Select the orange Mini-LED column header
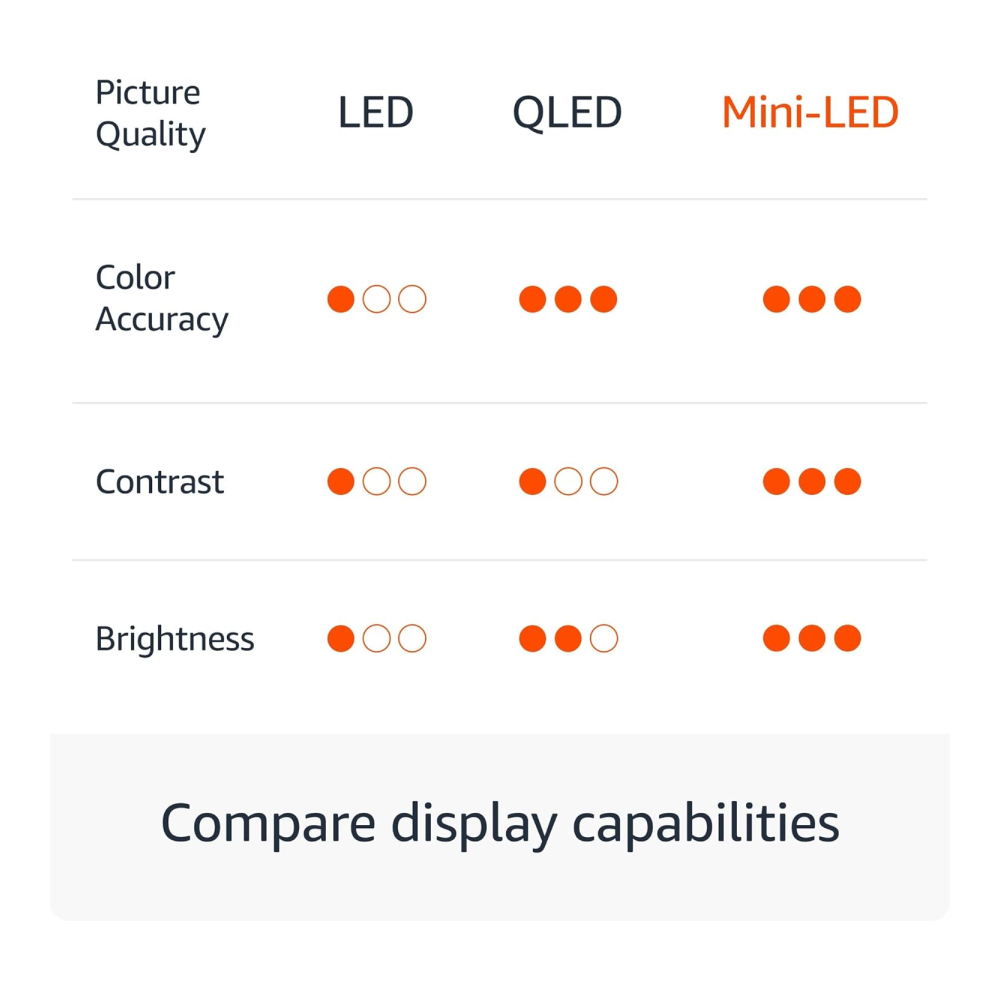The image size is (1000, 1000). pos(810,113)
